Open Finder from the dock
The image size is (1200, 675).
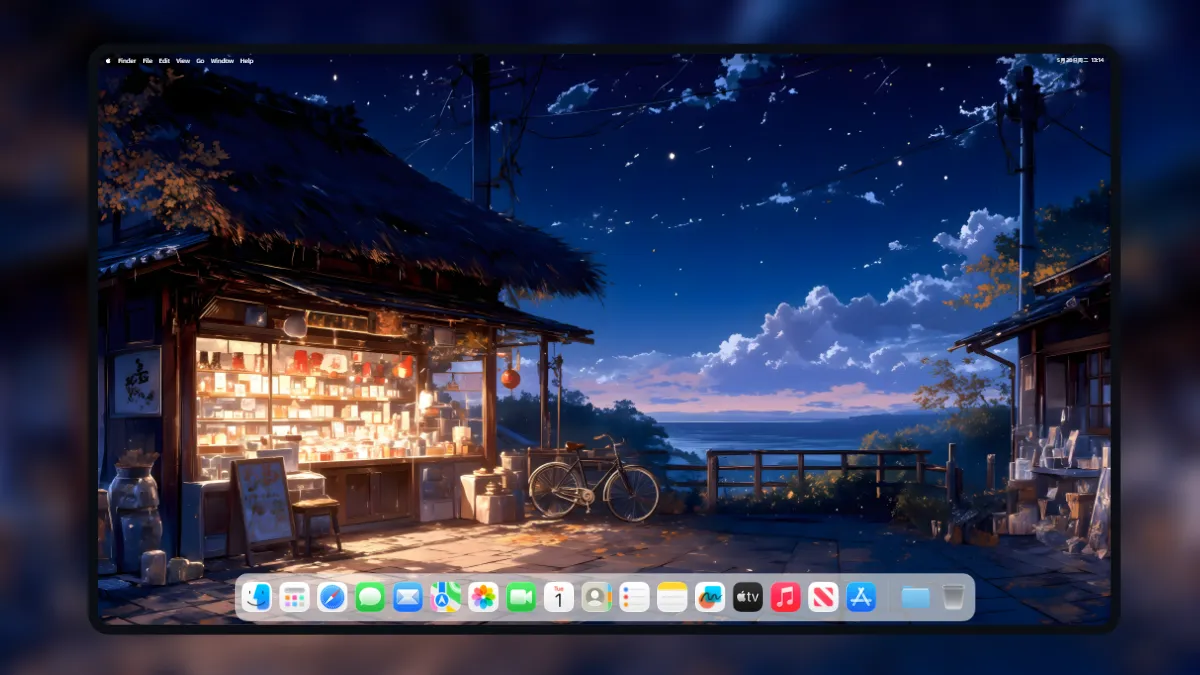pos(257,597)
